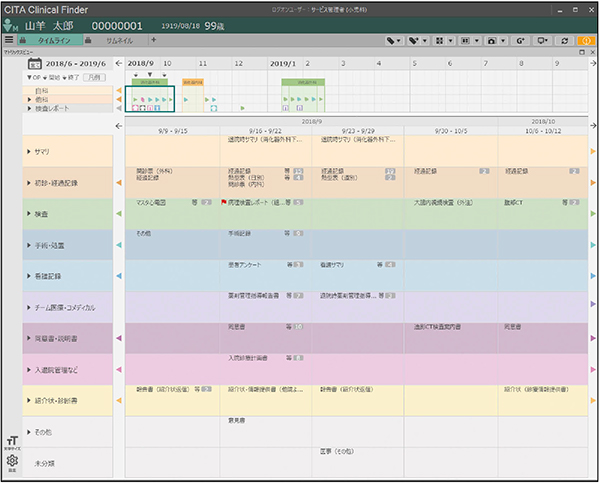
Task: Click the monitor display icon in toolbar
Action: click(543, 40)
